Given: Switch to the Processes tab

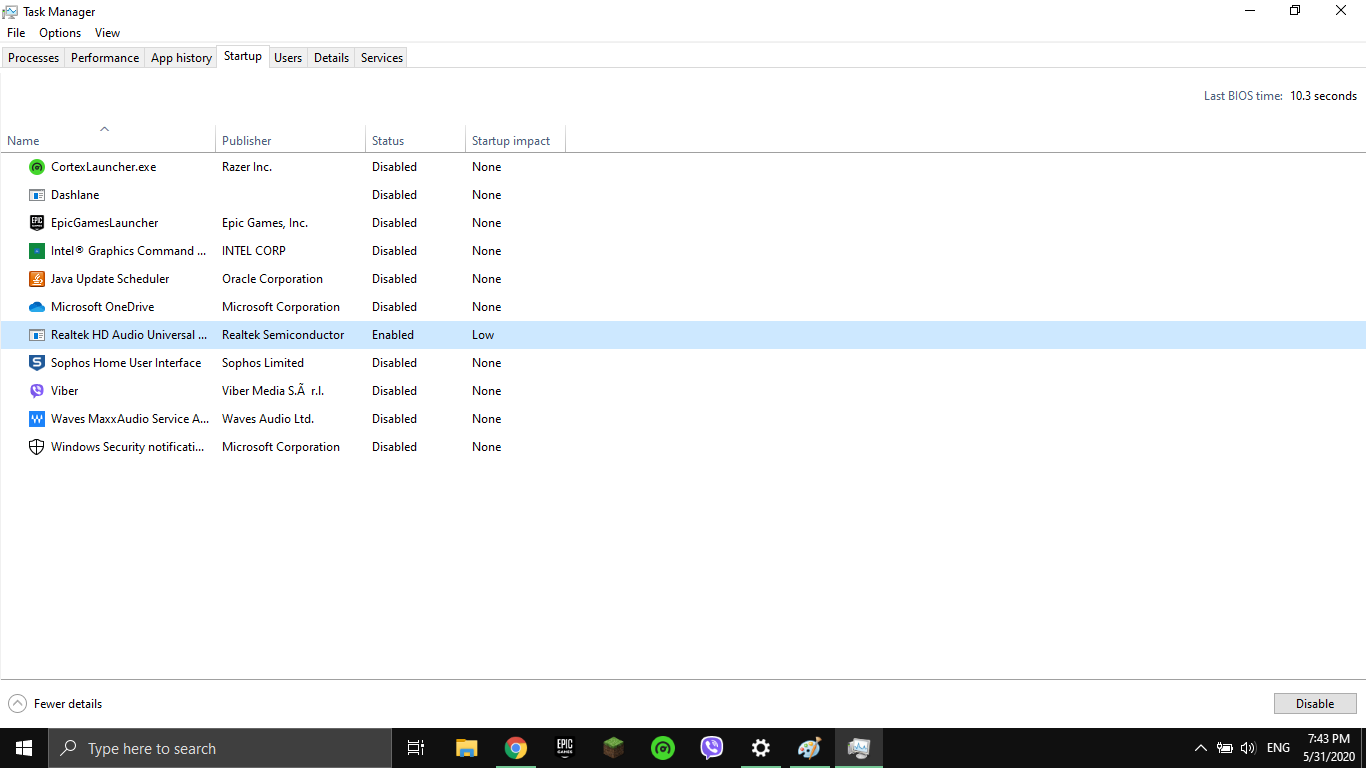Looking at the screenshot, I should coord(33,58).
